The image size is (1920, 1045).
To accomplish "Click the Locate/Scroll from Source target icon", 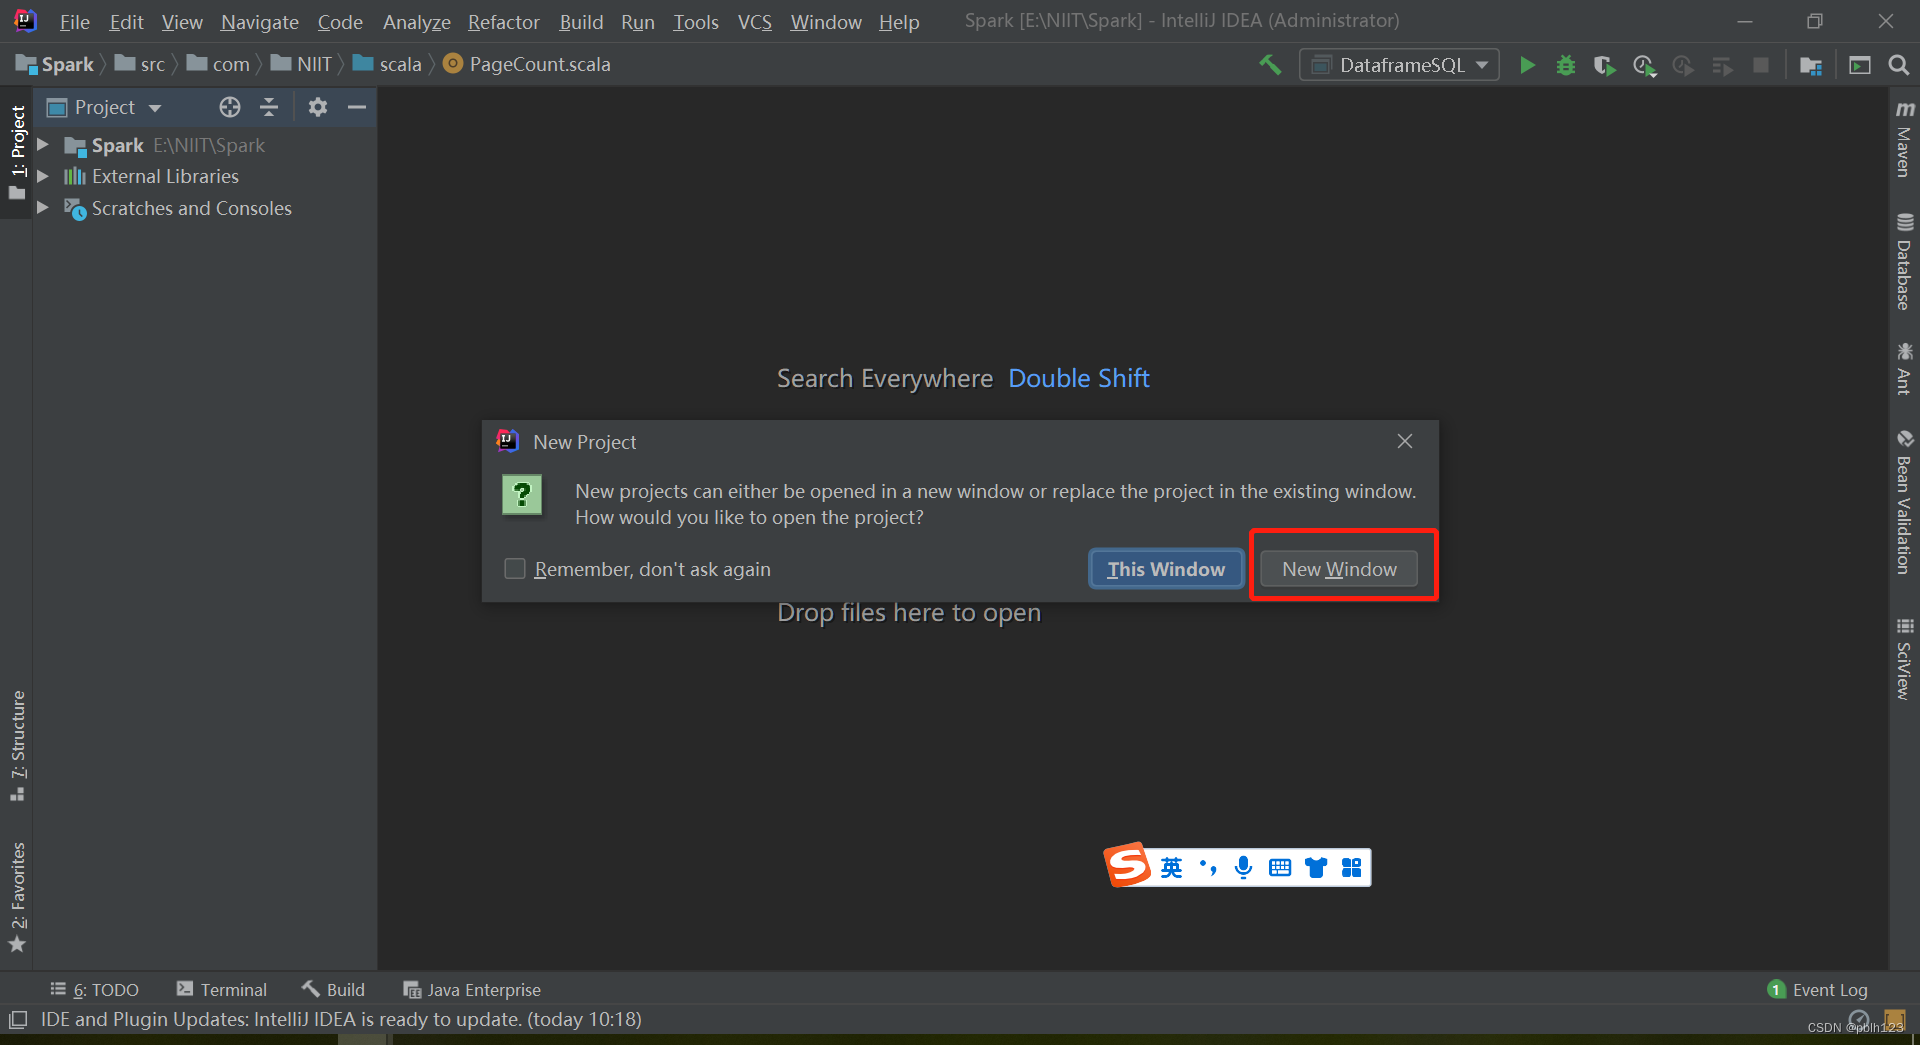I will (230, 107).
